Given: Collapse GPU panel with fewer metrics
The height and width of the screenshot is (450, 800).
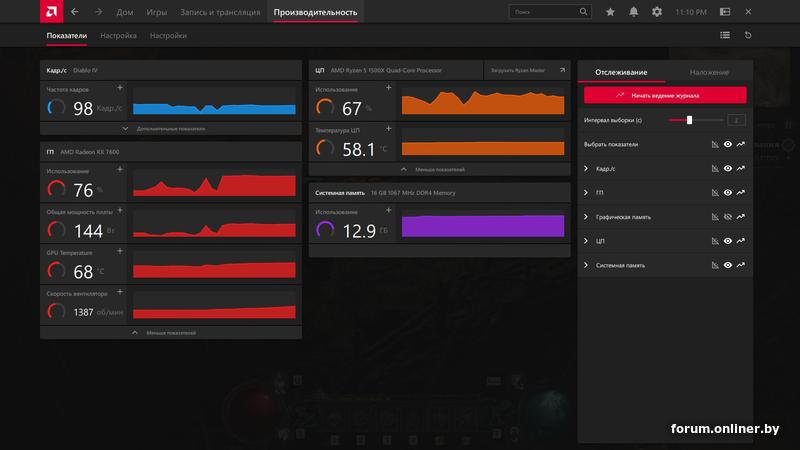Looking at the screenshot, I should click(171, 333).
